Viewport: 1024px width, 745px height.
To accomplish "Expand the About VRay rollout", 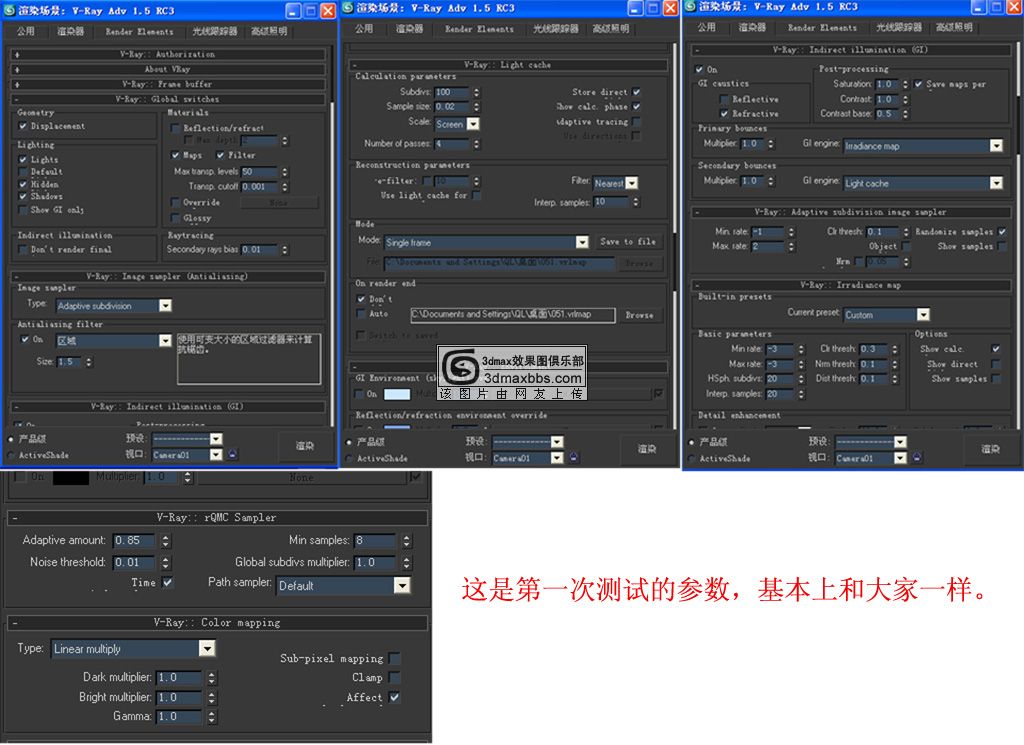I will pos(168,69).
